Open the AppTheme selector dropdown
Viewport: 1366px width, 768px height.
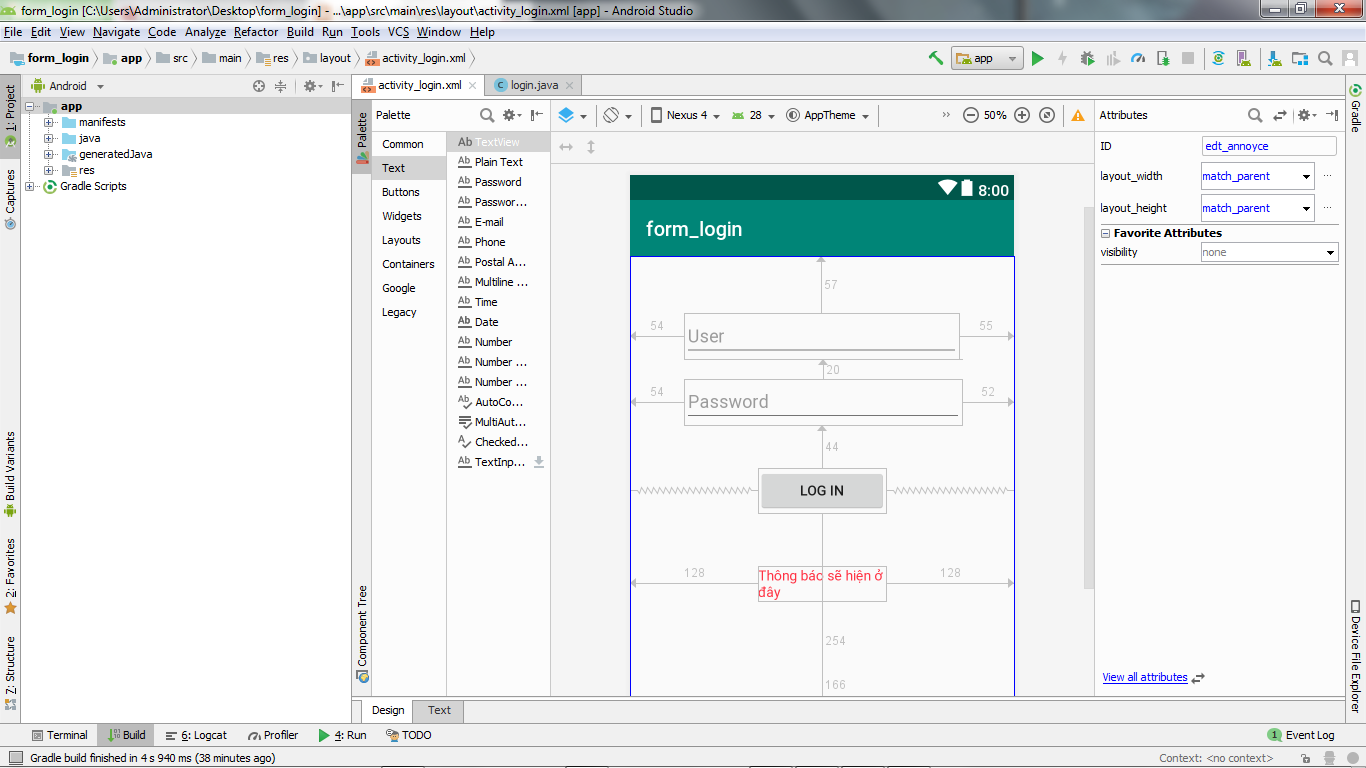(x=827, y=115)
